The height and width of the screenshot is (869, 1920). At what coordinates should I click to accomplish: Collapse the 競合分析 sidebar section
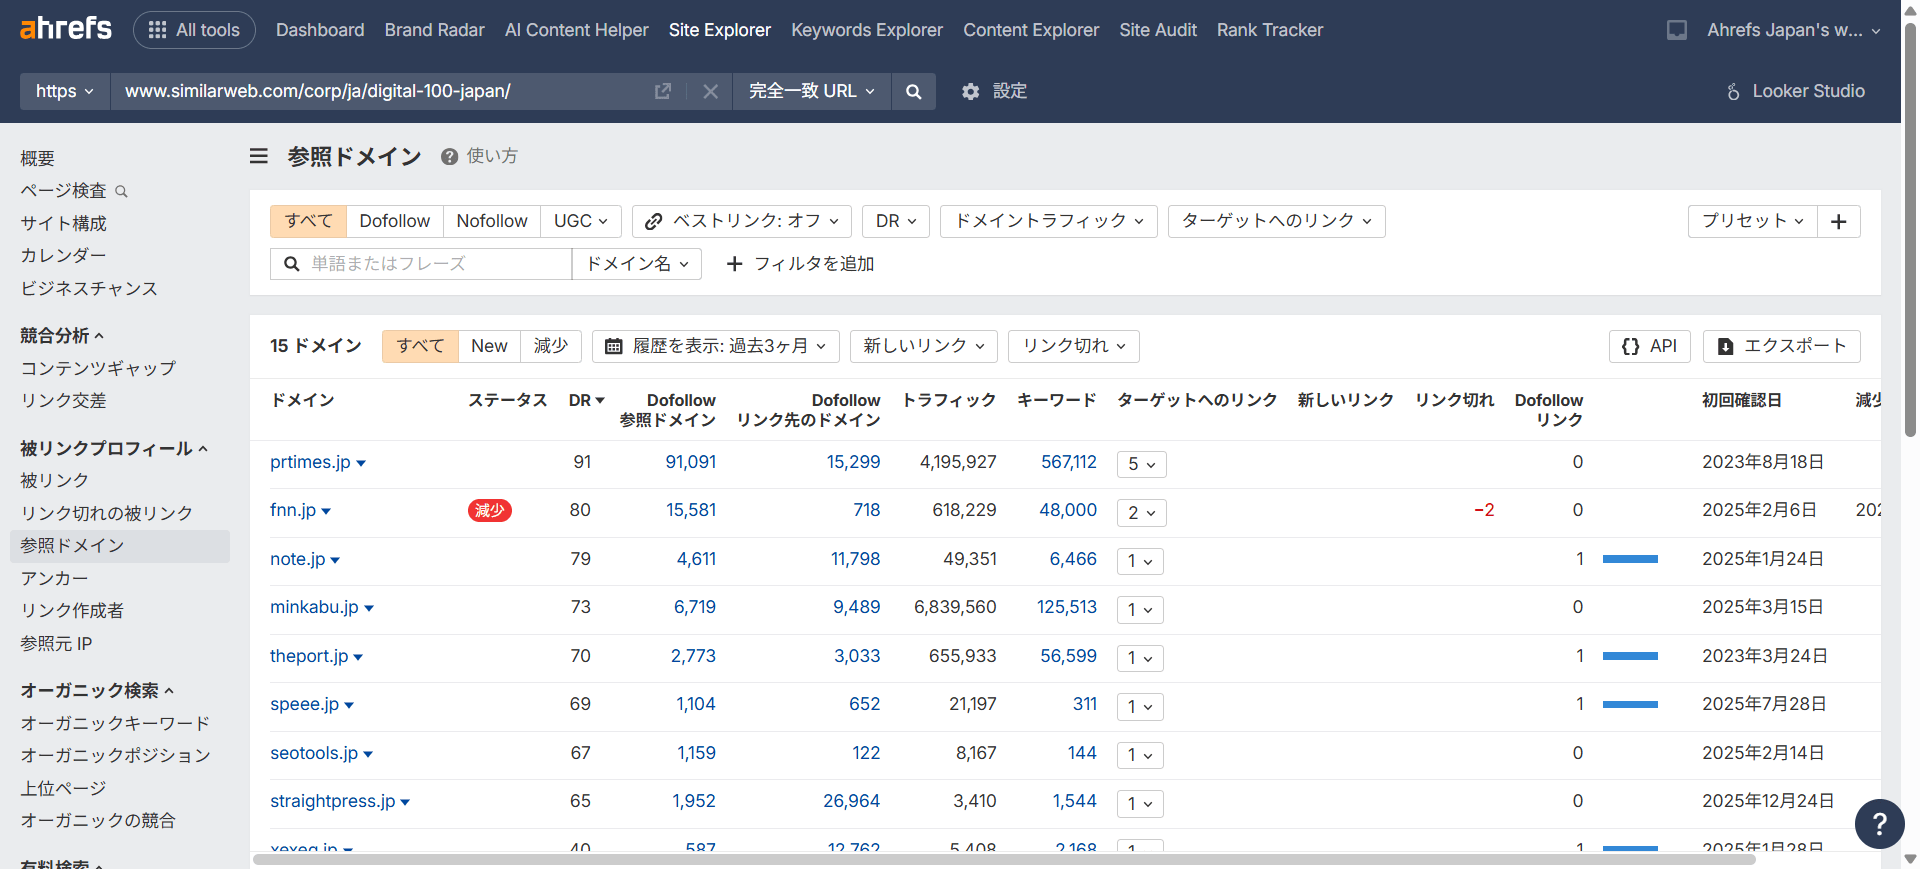tap(62, 336)
